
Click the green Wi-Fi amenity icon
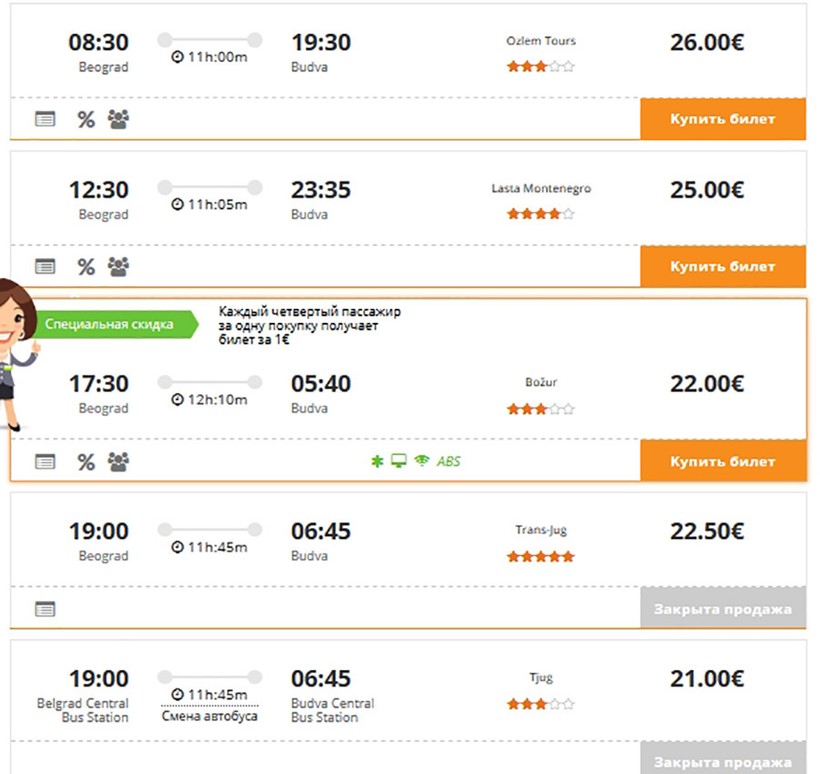pos(421,461)
